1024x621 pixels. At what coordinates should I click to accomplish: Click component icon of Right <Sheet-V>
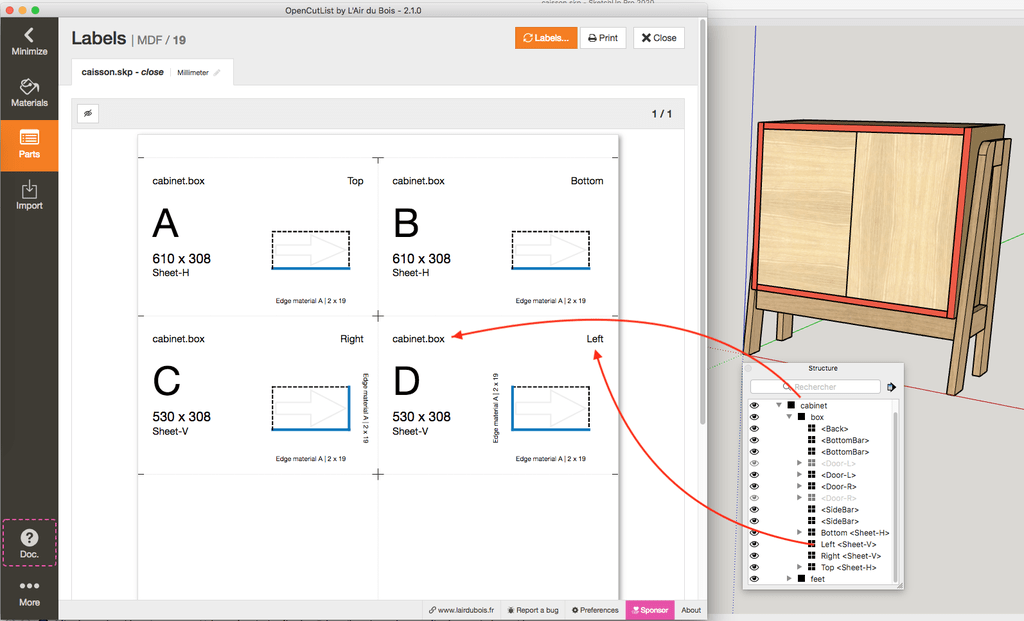(x=812, y=556)
